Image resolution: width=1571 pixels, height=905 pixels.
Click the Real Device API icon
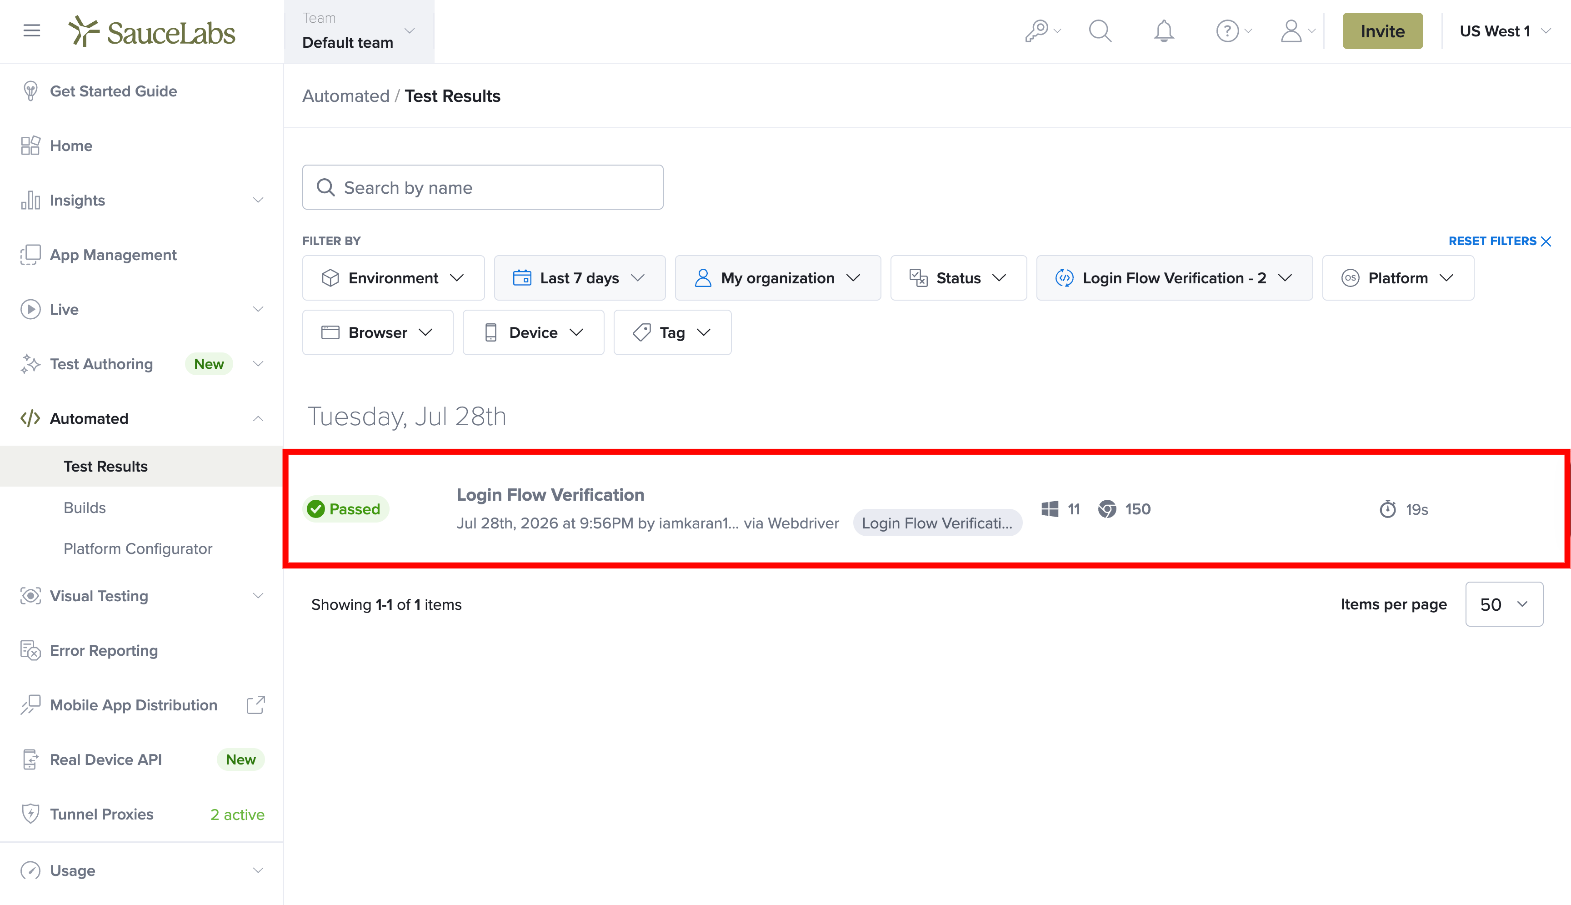point(31,760)
